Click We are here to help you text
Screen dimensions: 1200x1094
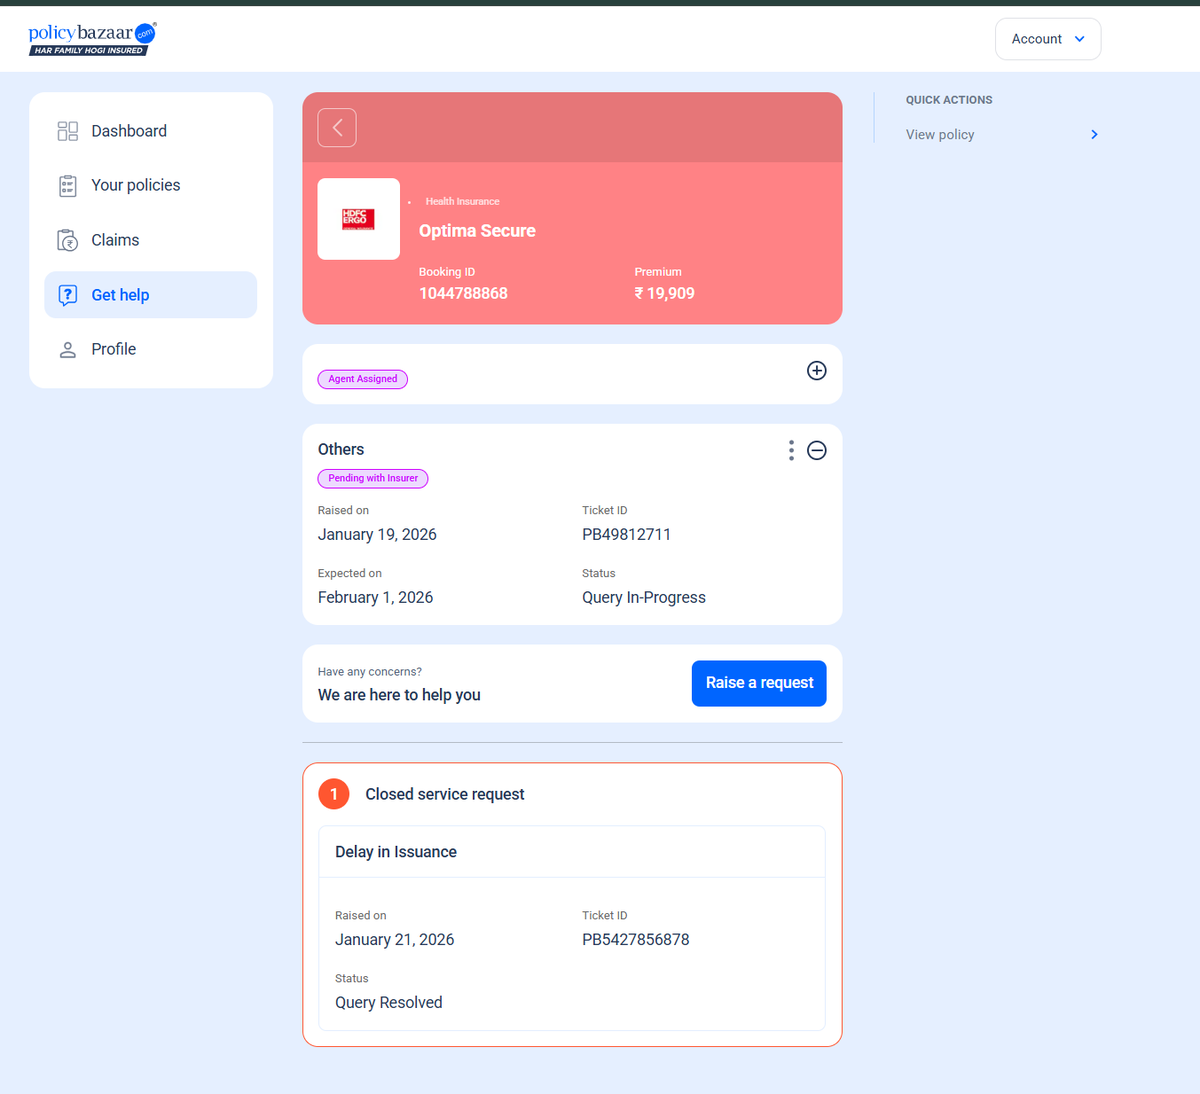pos(399,695)
